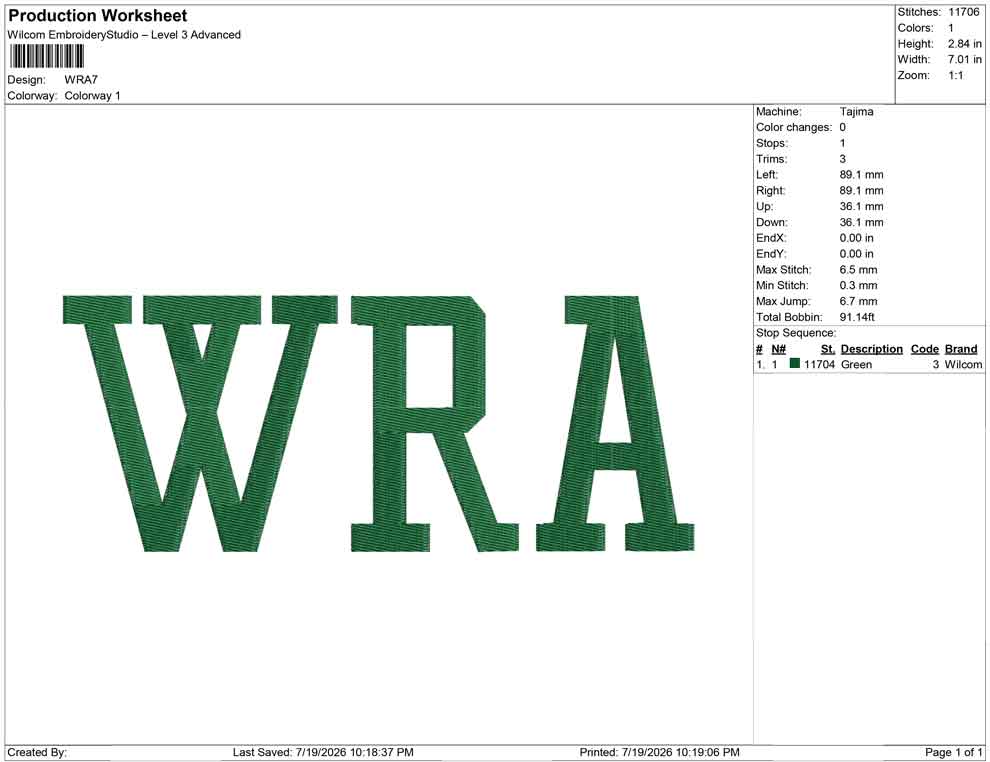Select the Down value '36.1 mm'

click(861, 222)
